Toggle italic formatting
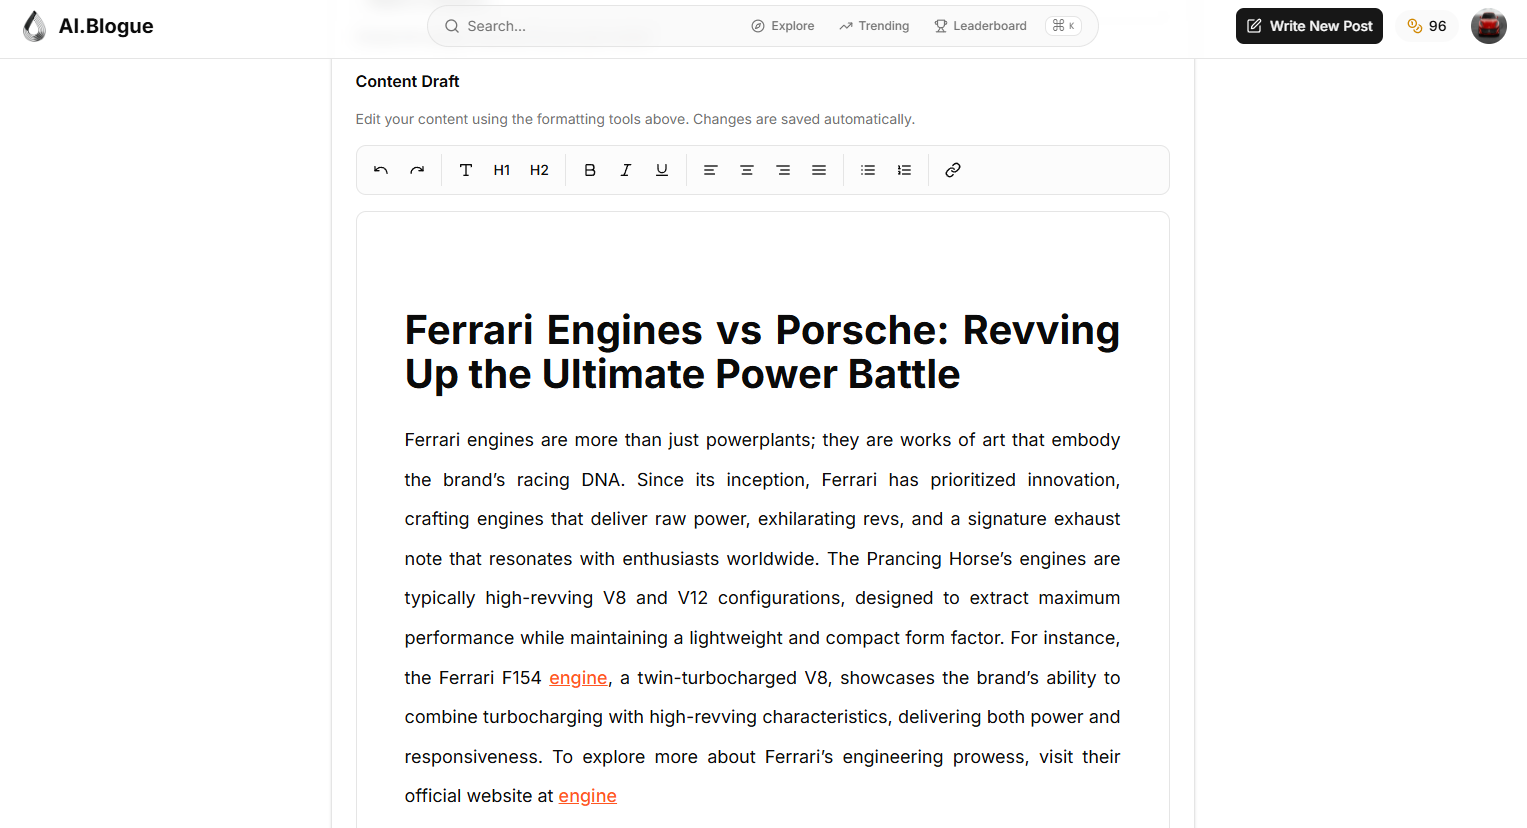1527x828 pixels. click(x=626, y=170)
